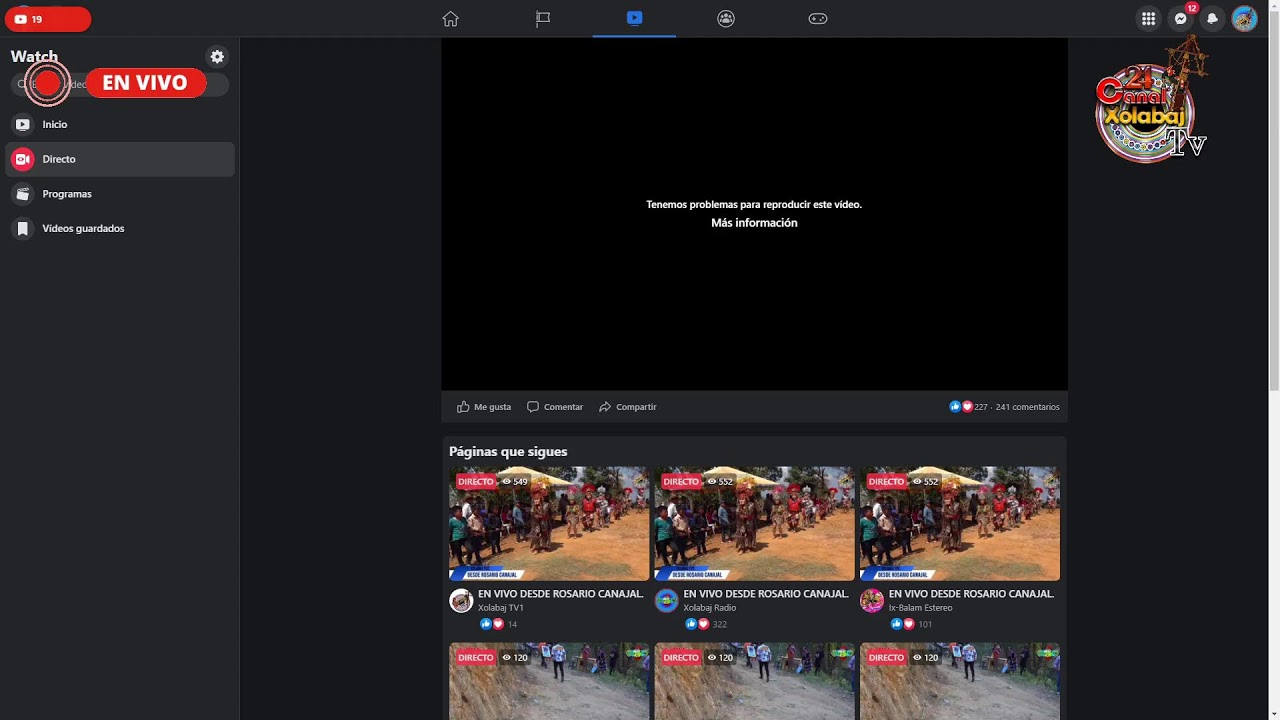Screen dimensions: 1280x720
Task: Open the 241 comentarios link
Action: (x=1027, y=407)
